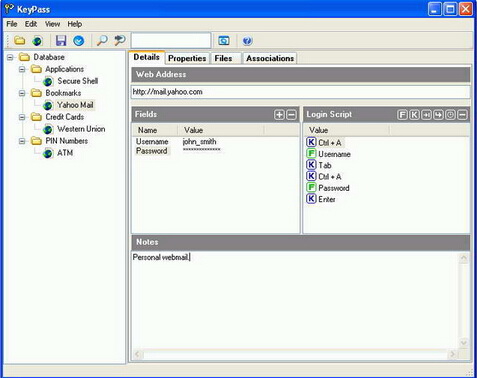Click the F icon in Login Script header

(x=402, y=115)
